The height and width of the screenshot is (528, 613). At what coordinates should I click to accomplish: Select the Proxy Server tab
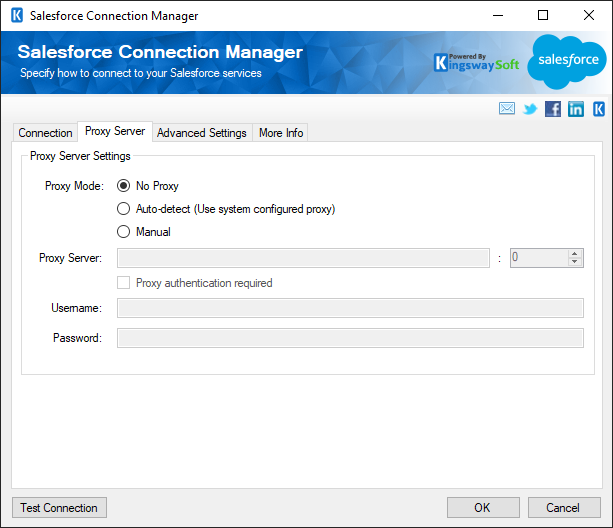coord(115,131)
